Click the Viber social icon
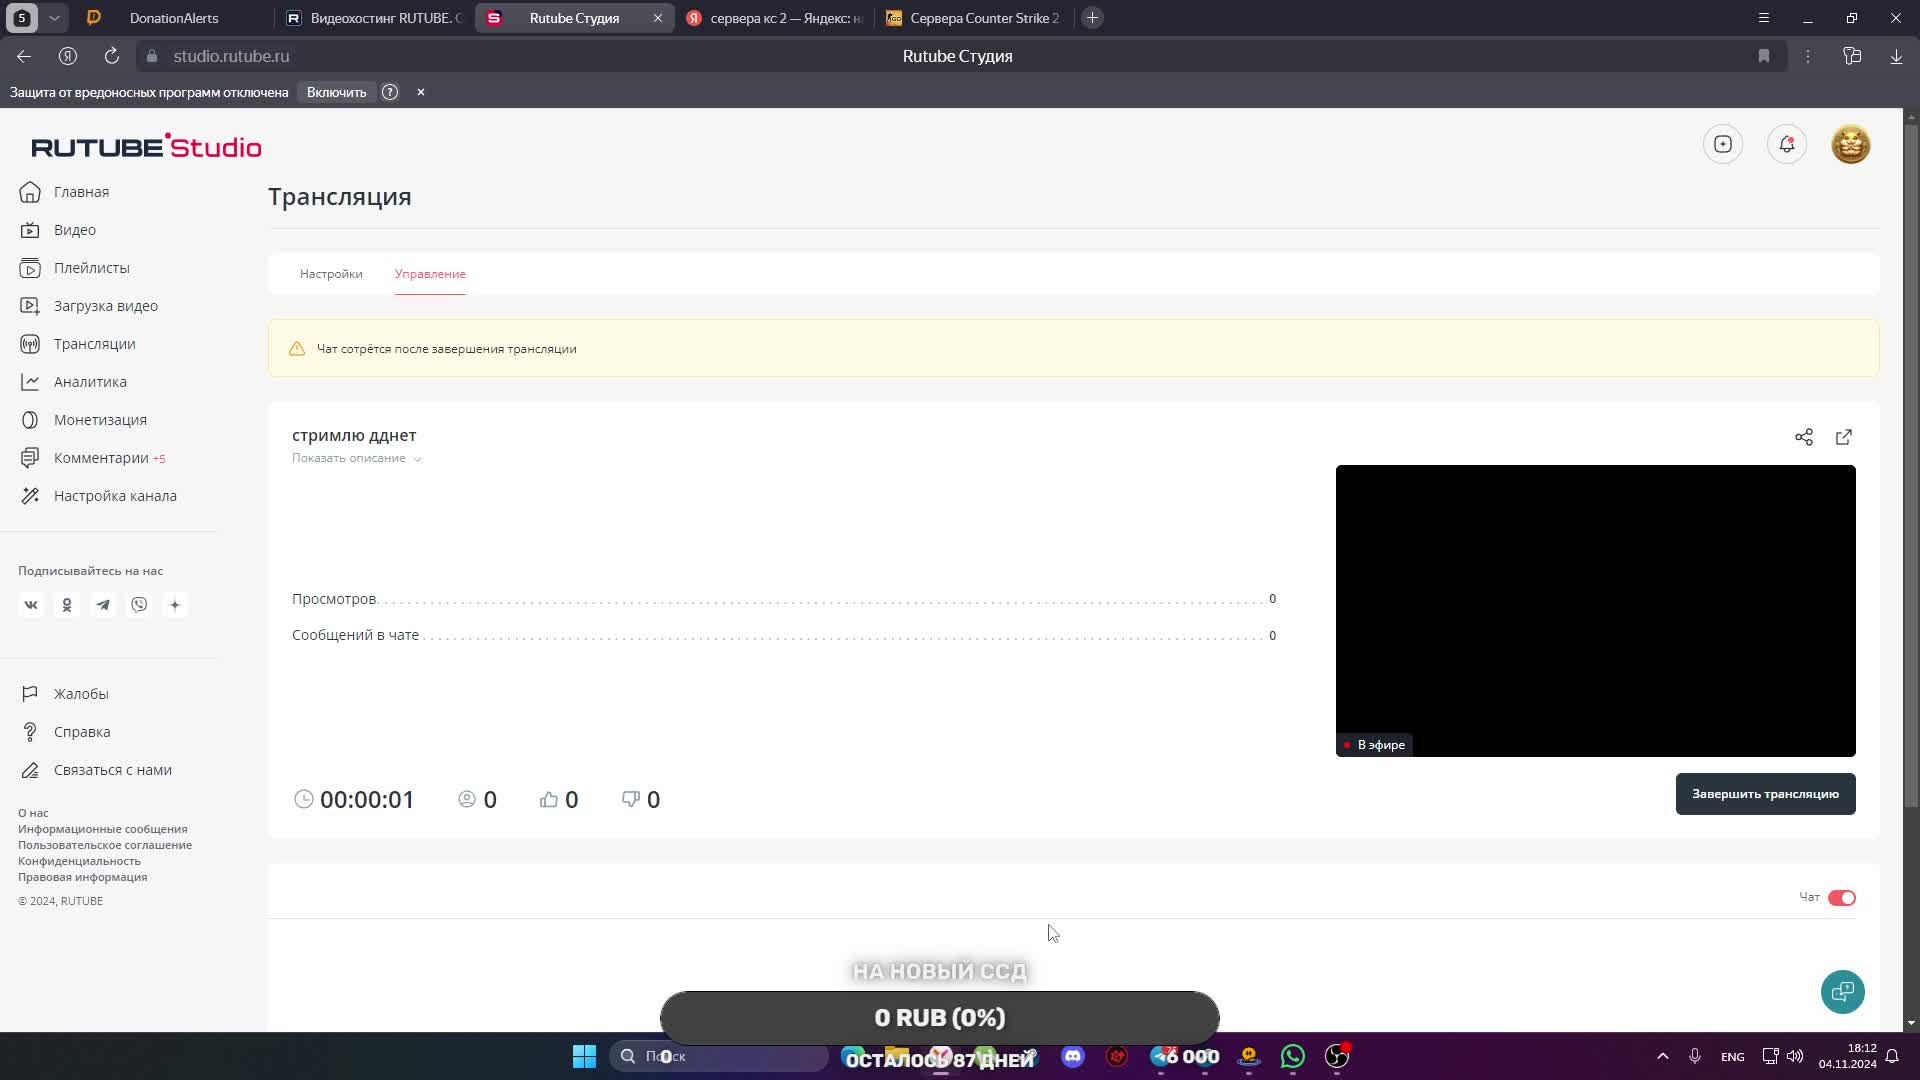This screenshot has height=1080, width=1920. 139,605
